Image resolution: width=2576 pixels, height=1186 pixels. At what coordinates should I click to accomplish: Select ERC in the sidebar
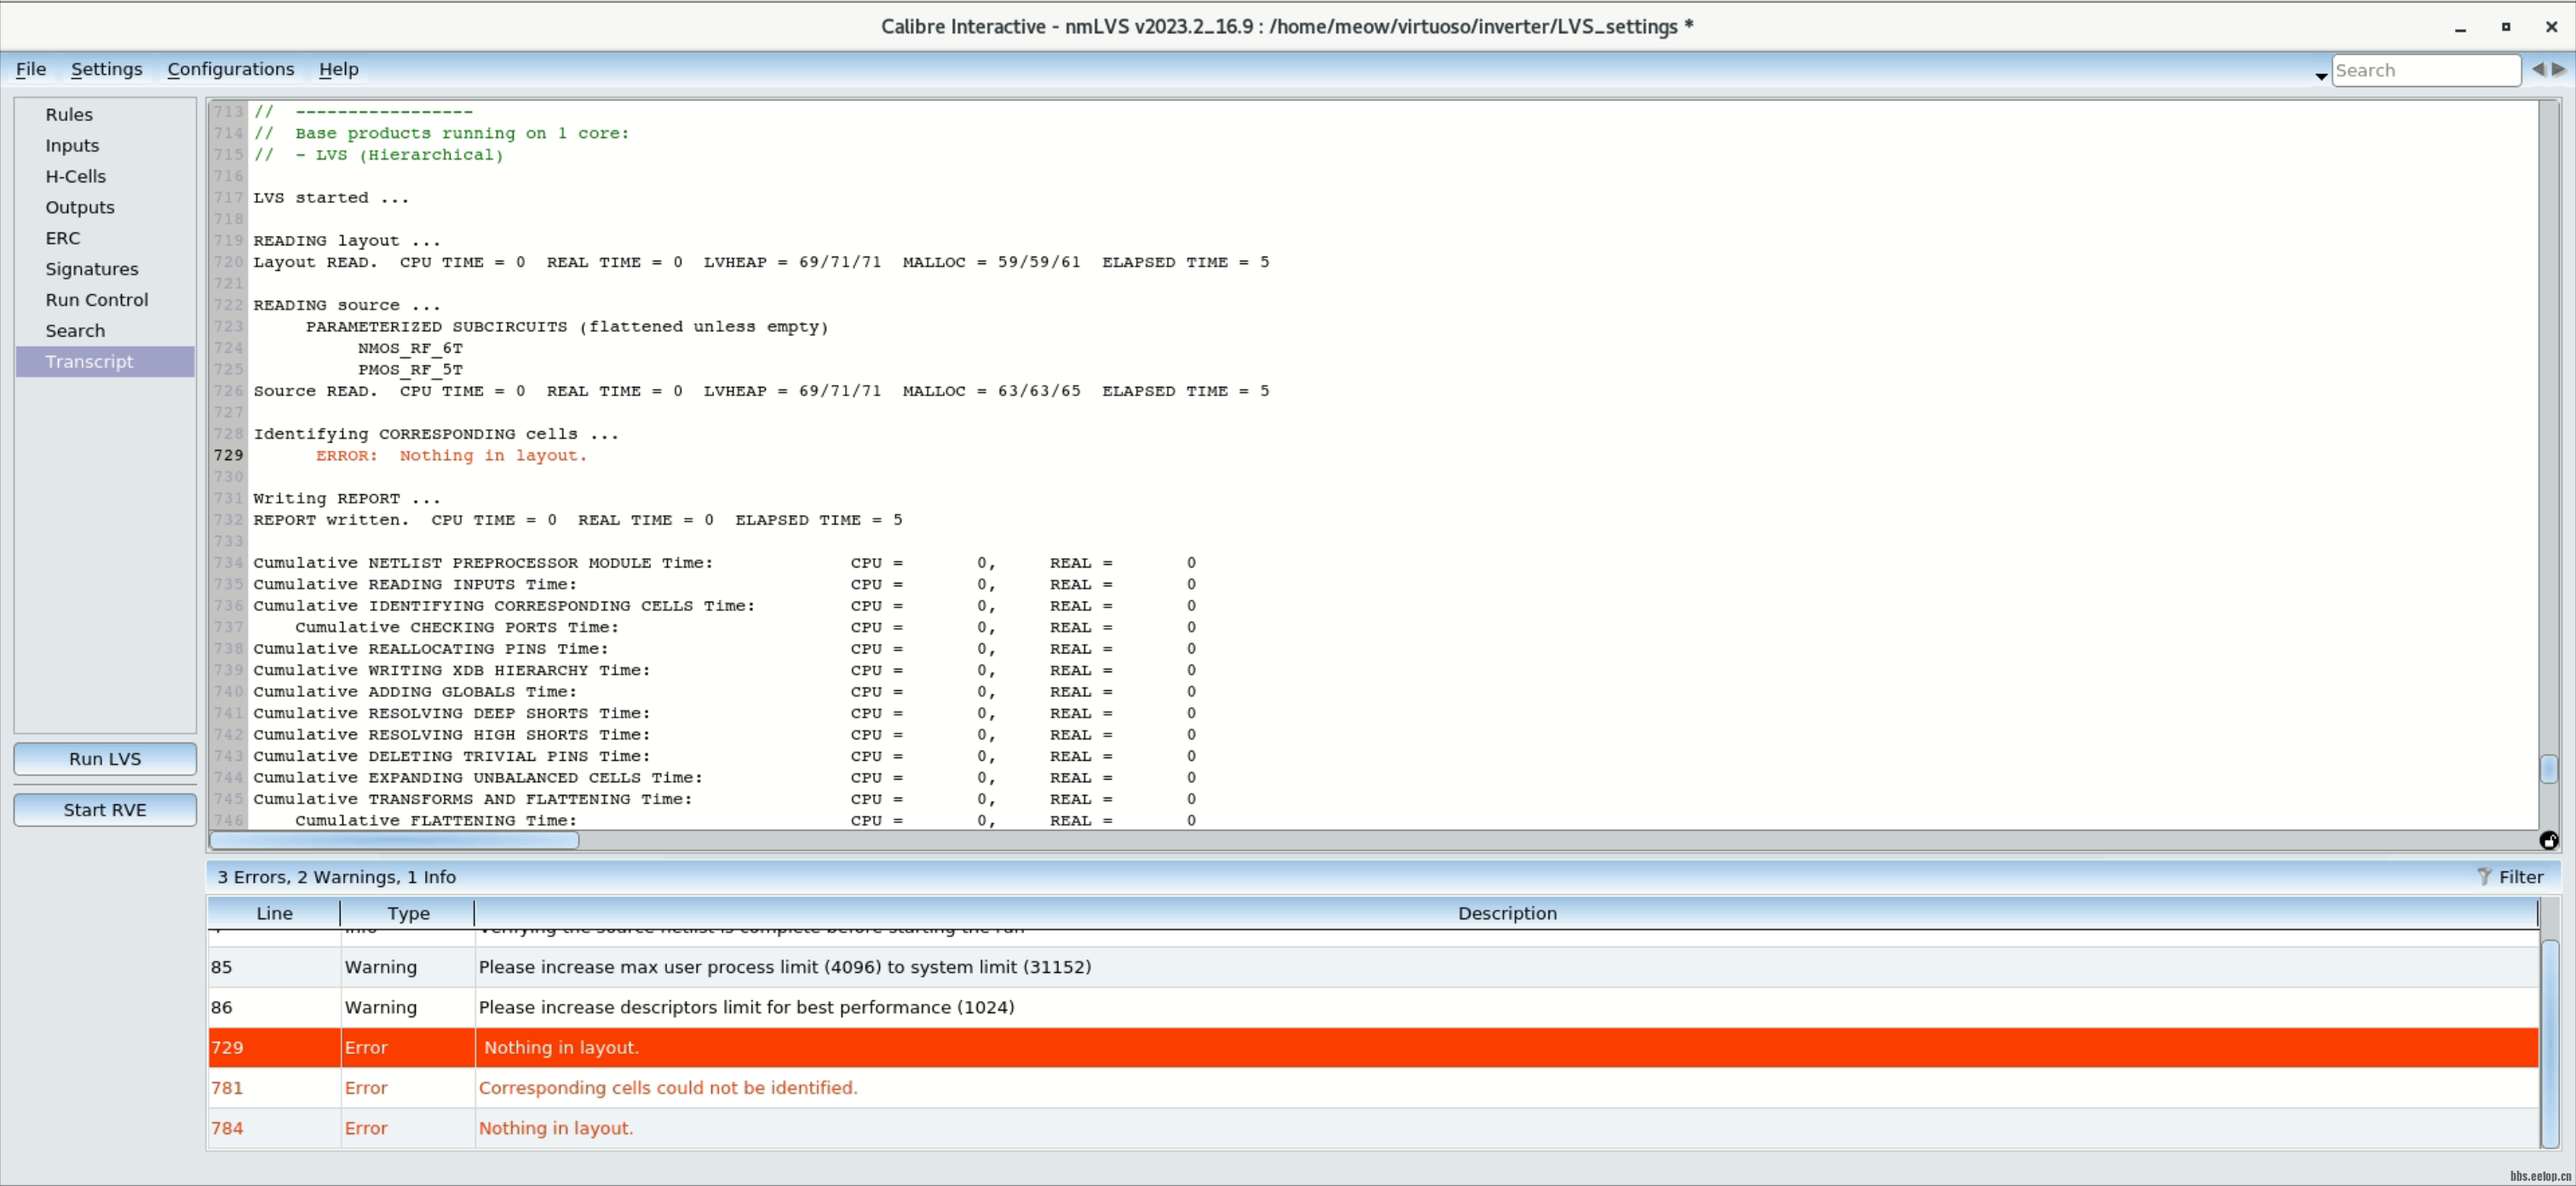pos(63,237)
